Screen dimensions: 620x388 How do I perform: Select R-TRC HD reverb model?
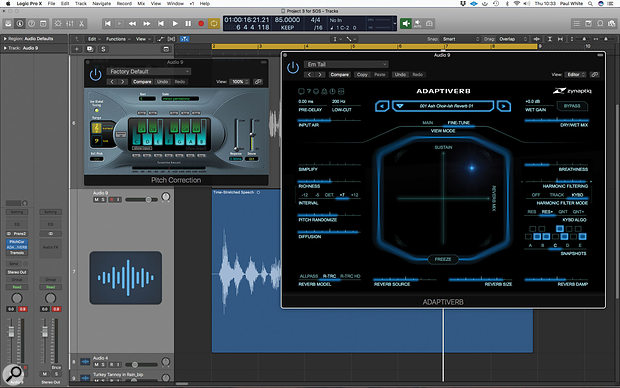pyautogui.click(x=350, y=276)
